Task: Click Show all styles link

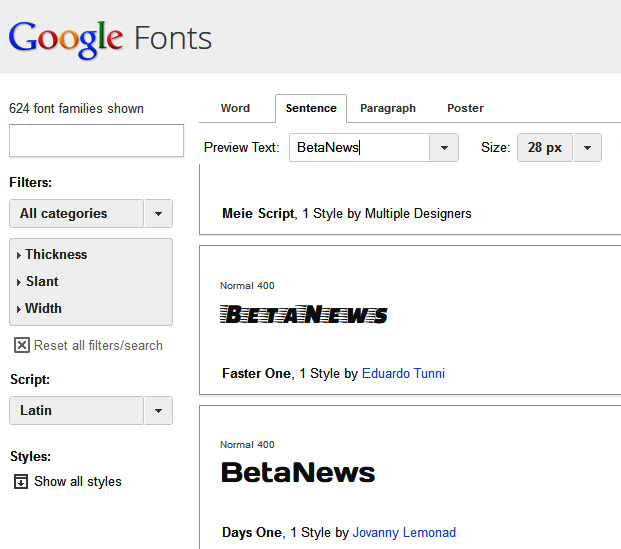Action: pos(78,482)
